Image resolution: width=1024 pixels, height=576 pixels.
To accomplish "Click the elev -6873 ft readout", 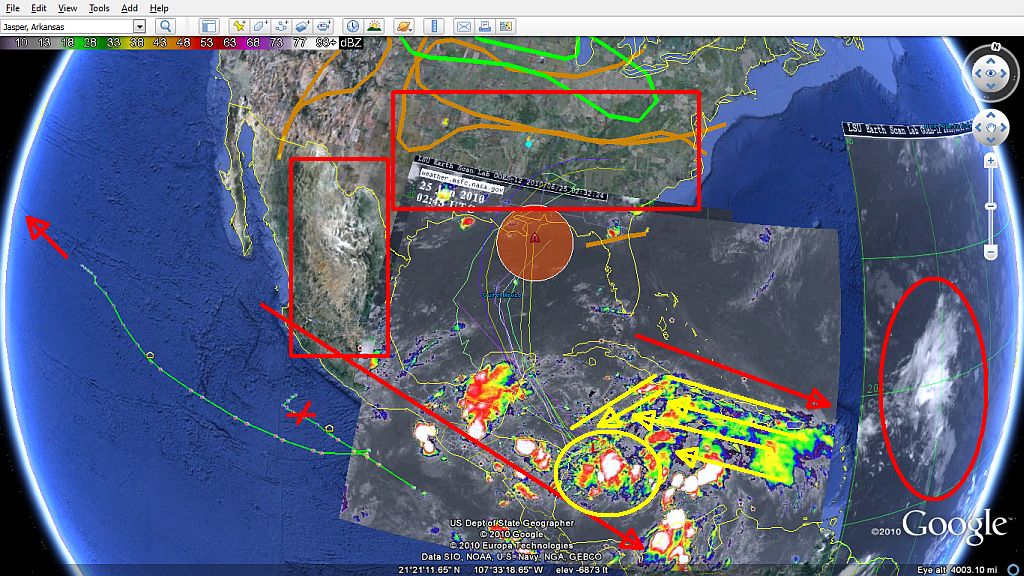I will (581, 570).
